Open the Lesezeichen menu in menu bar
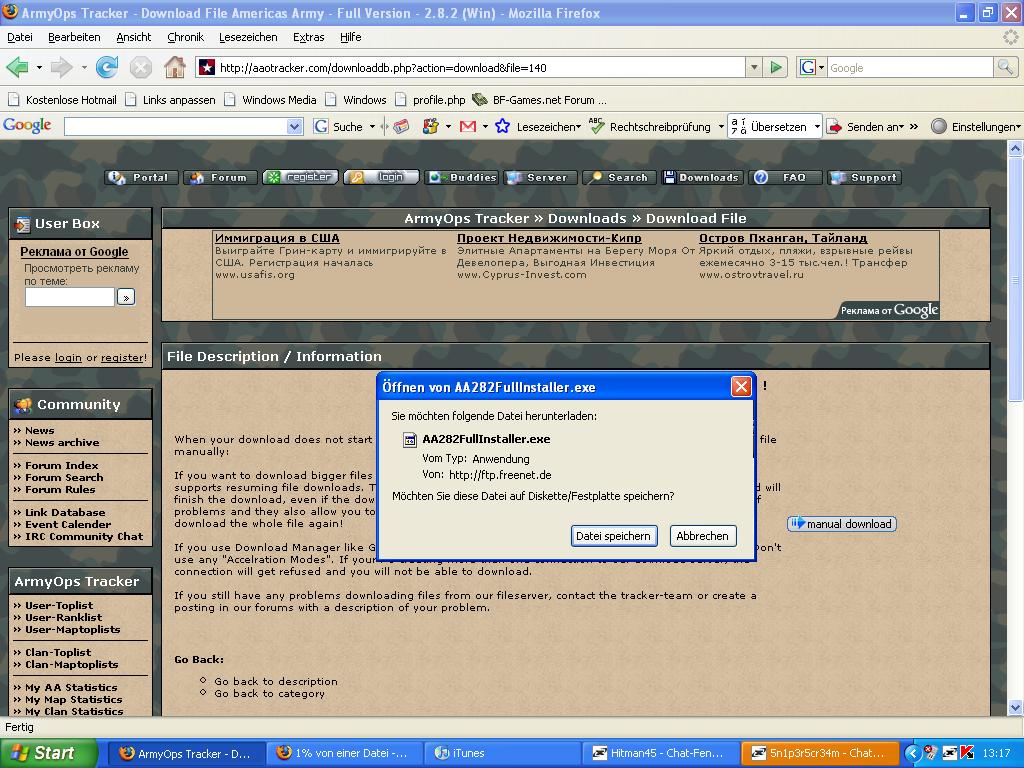The height and width of the screenshot is (768, 1024). click(x=248, y=37)
